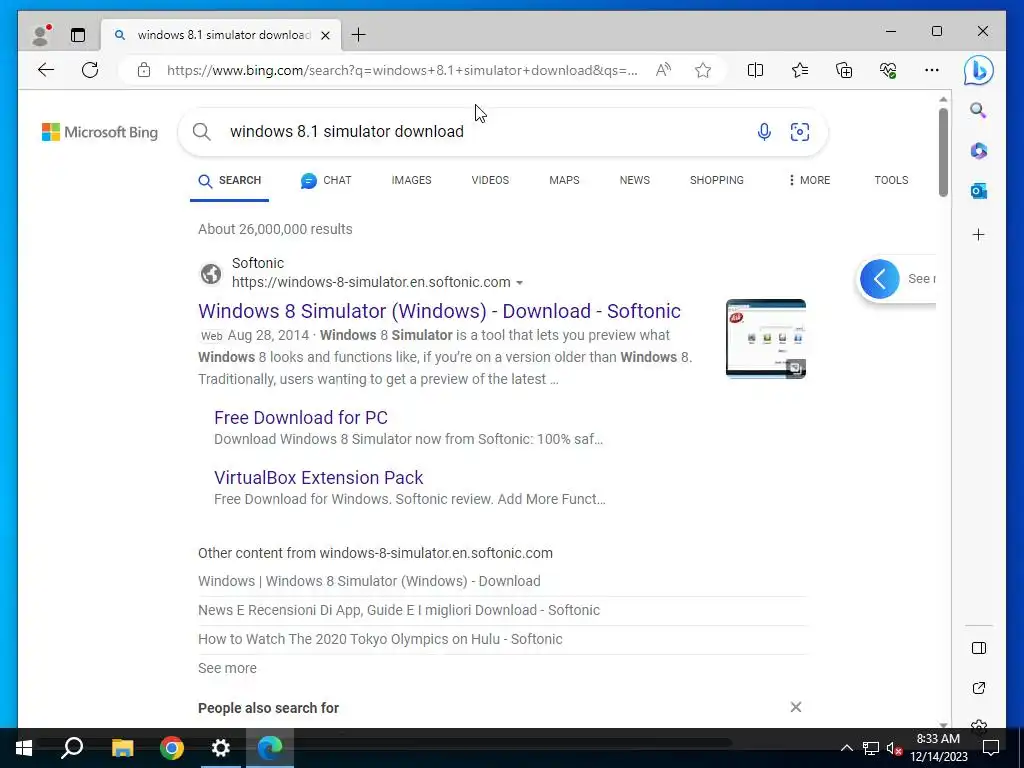Viewport: 1024px width, 768px height.
Task: Go back with the back arrow
Action: coord(46,70)
